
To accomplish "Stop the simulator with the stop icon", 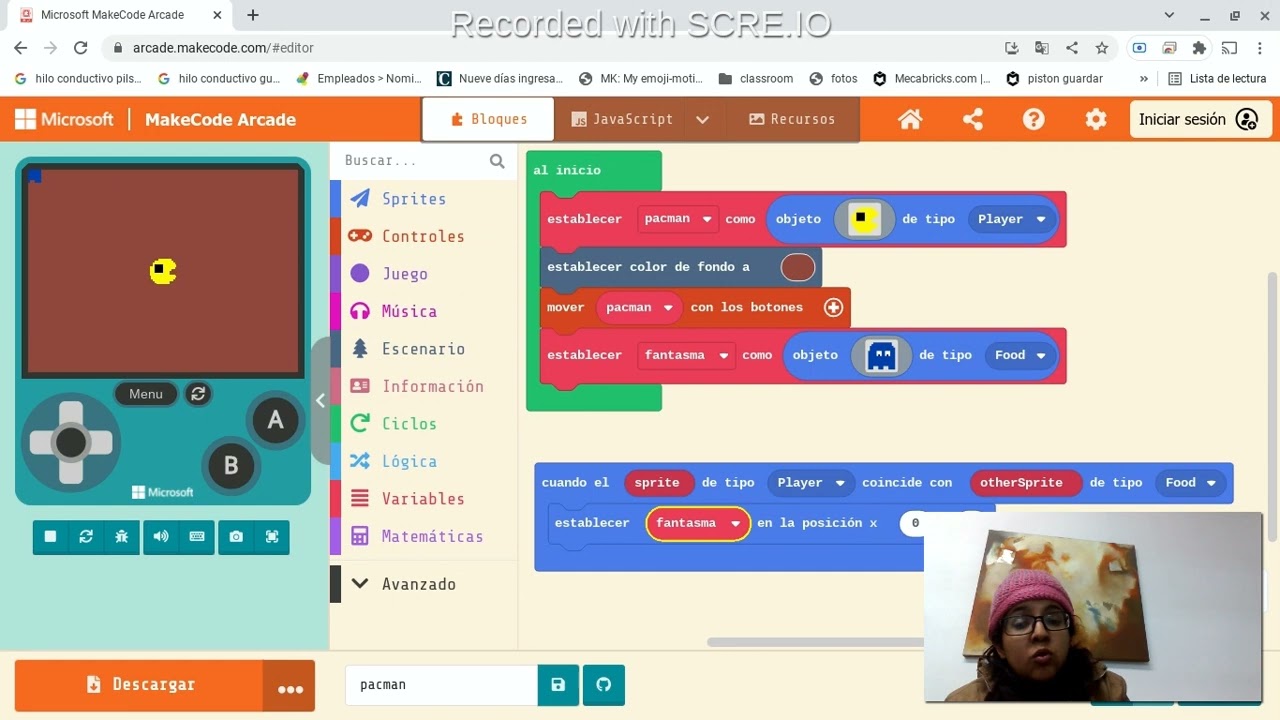I will pyautogui.click(x=50, y=537).
